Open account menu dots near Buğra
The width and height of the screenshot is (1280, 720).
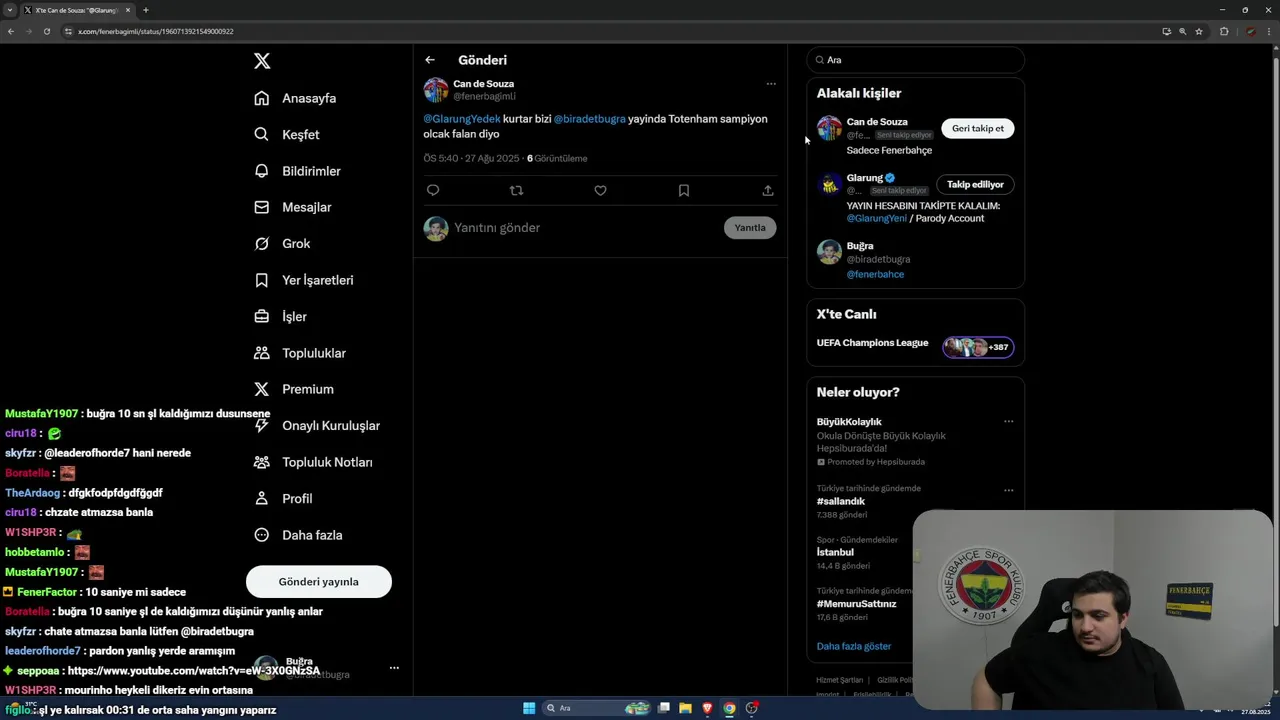394,668
